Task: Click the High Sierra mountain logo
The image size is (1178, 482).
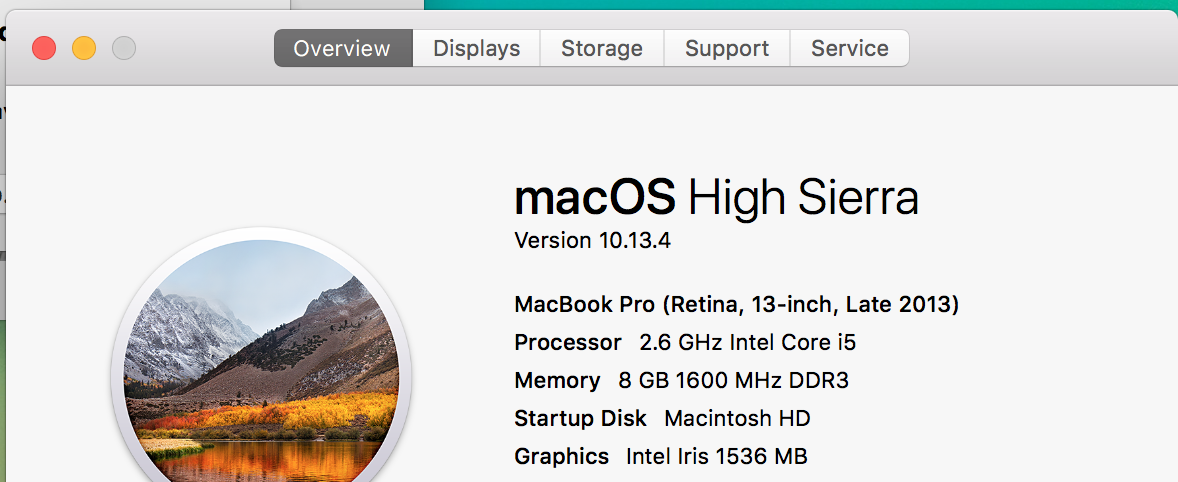Action: coord(261,360)
